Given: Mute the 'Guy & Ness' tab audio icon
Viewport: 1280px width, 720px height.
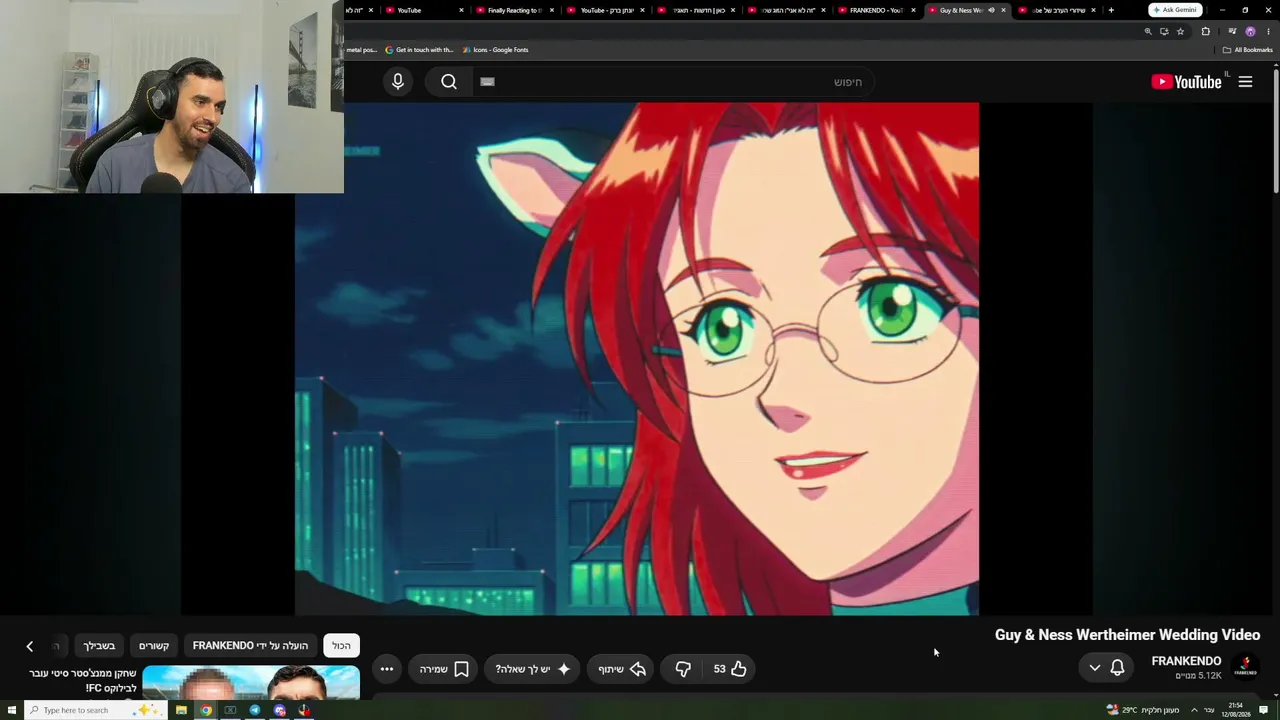Looking at the screenshot, I should coord(991,10).
